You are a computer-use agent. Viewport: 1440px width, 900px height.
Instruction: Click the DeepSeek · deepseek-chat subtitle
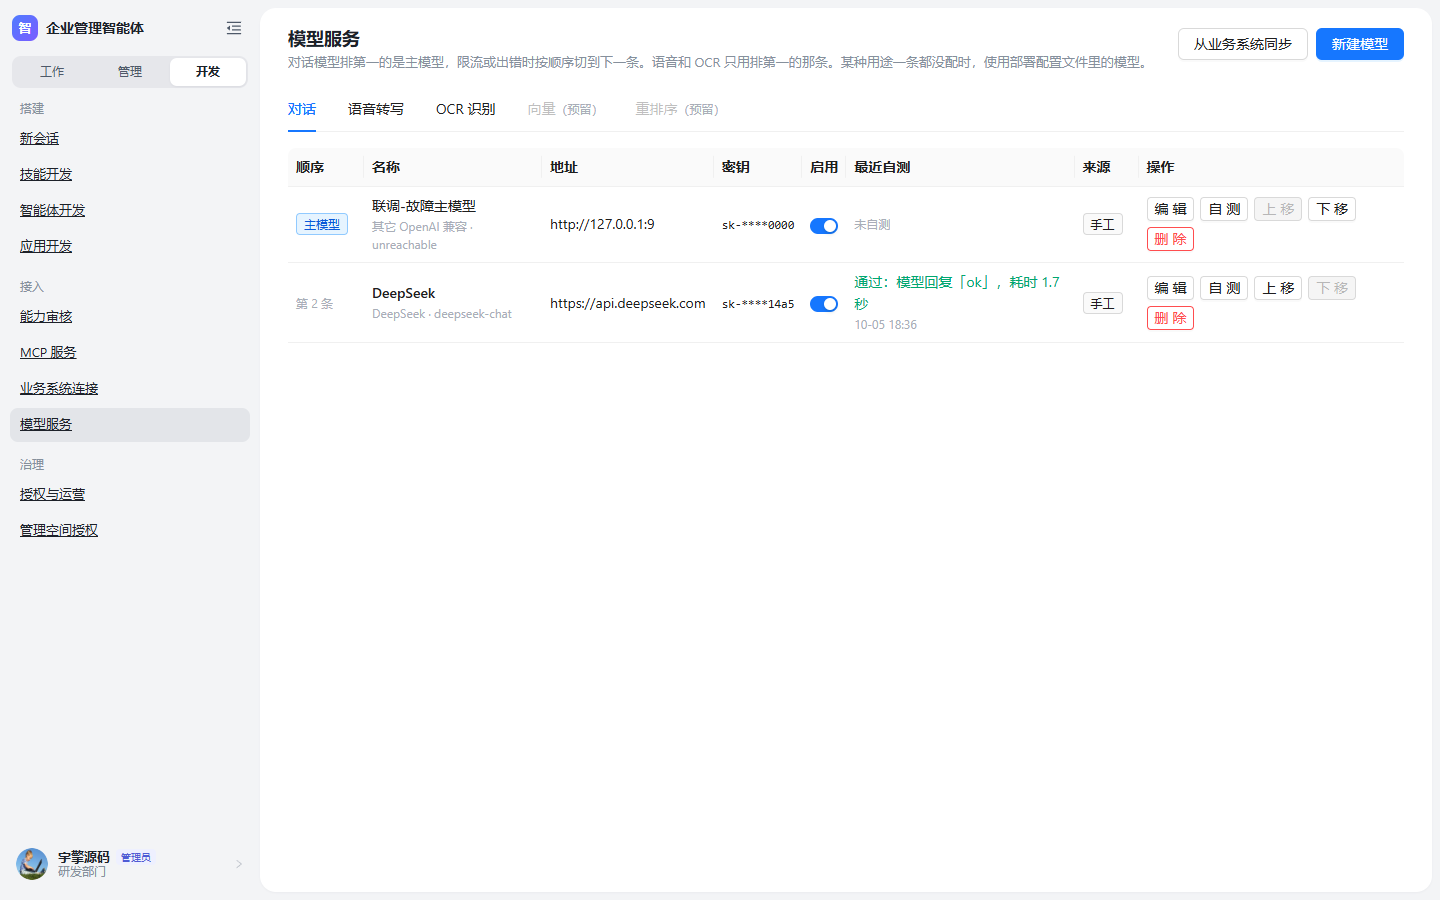(442, 314)
